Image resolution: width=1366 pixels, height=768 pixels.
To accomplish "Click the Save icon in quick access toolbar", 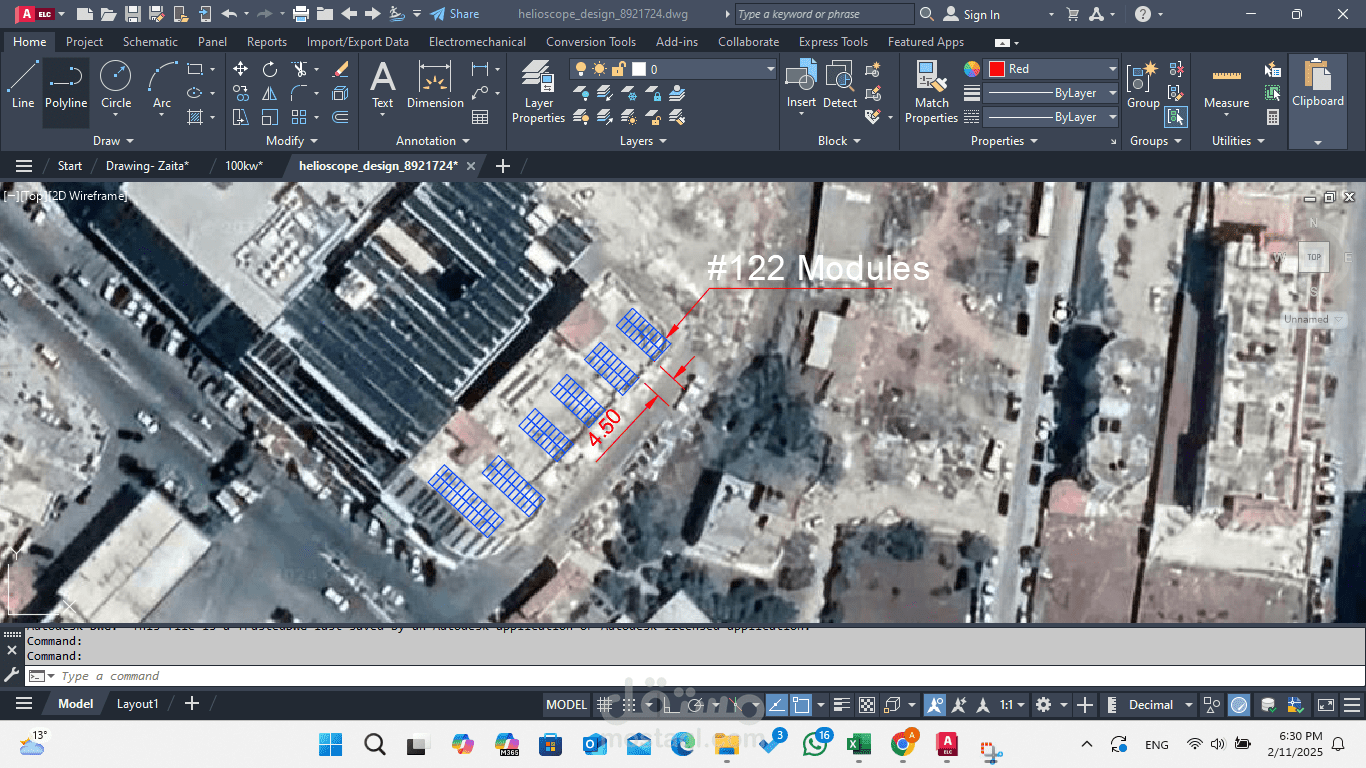I will pos(133,14).
